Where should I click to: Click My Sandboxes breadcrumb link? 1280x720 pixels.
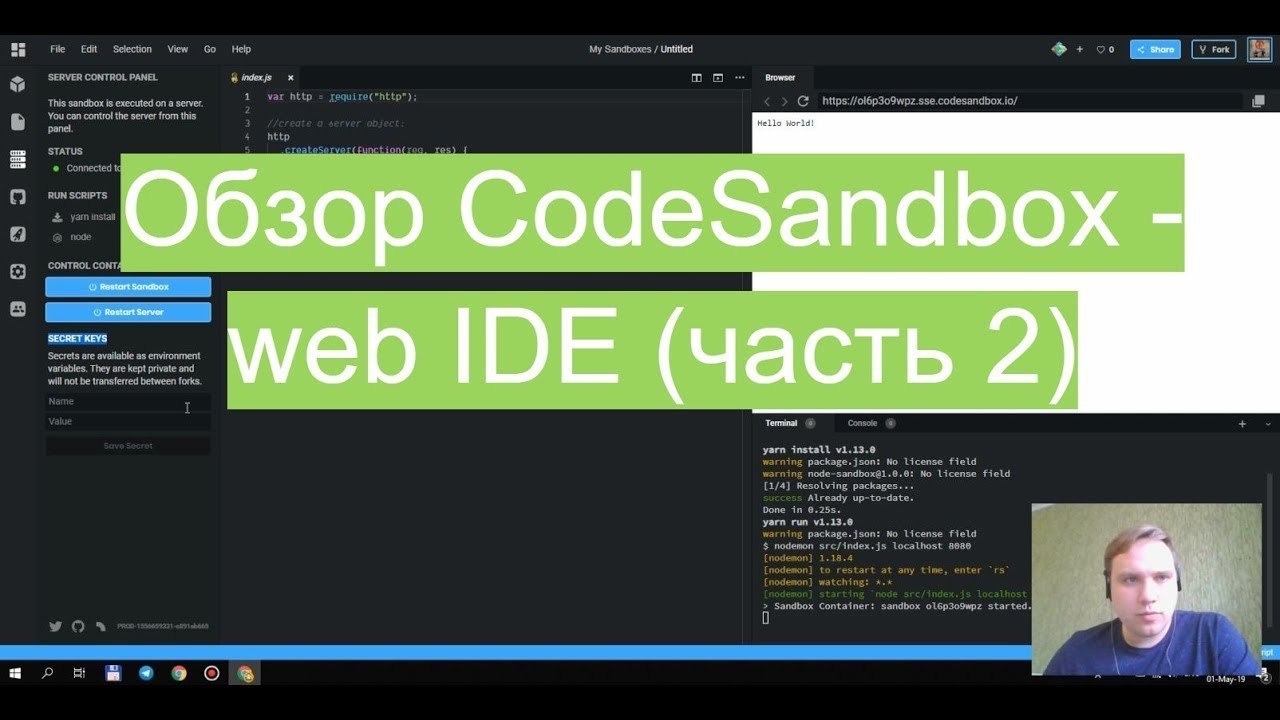pyautogui.click(x=620, y=49)
